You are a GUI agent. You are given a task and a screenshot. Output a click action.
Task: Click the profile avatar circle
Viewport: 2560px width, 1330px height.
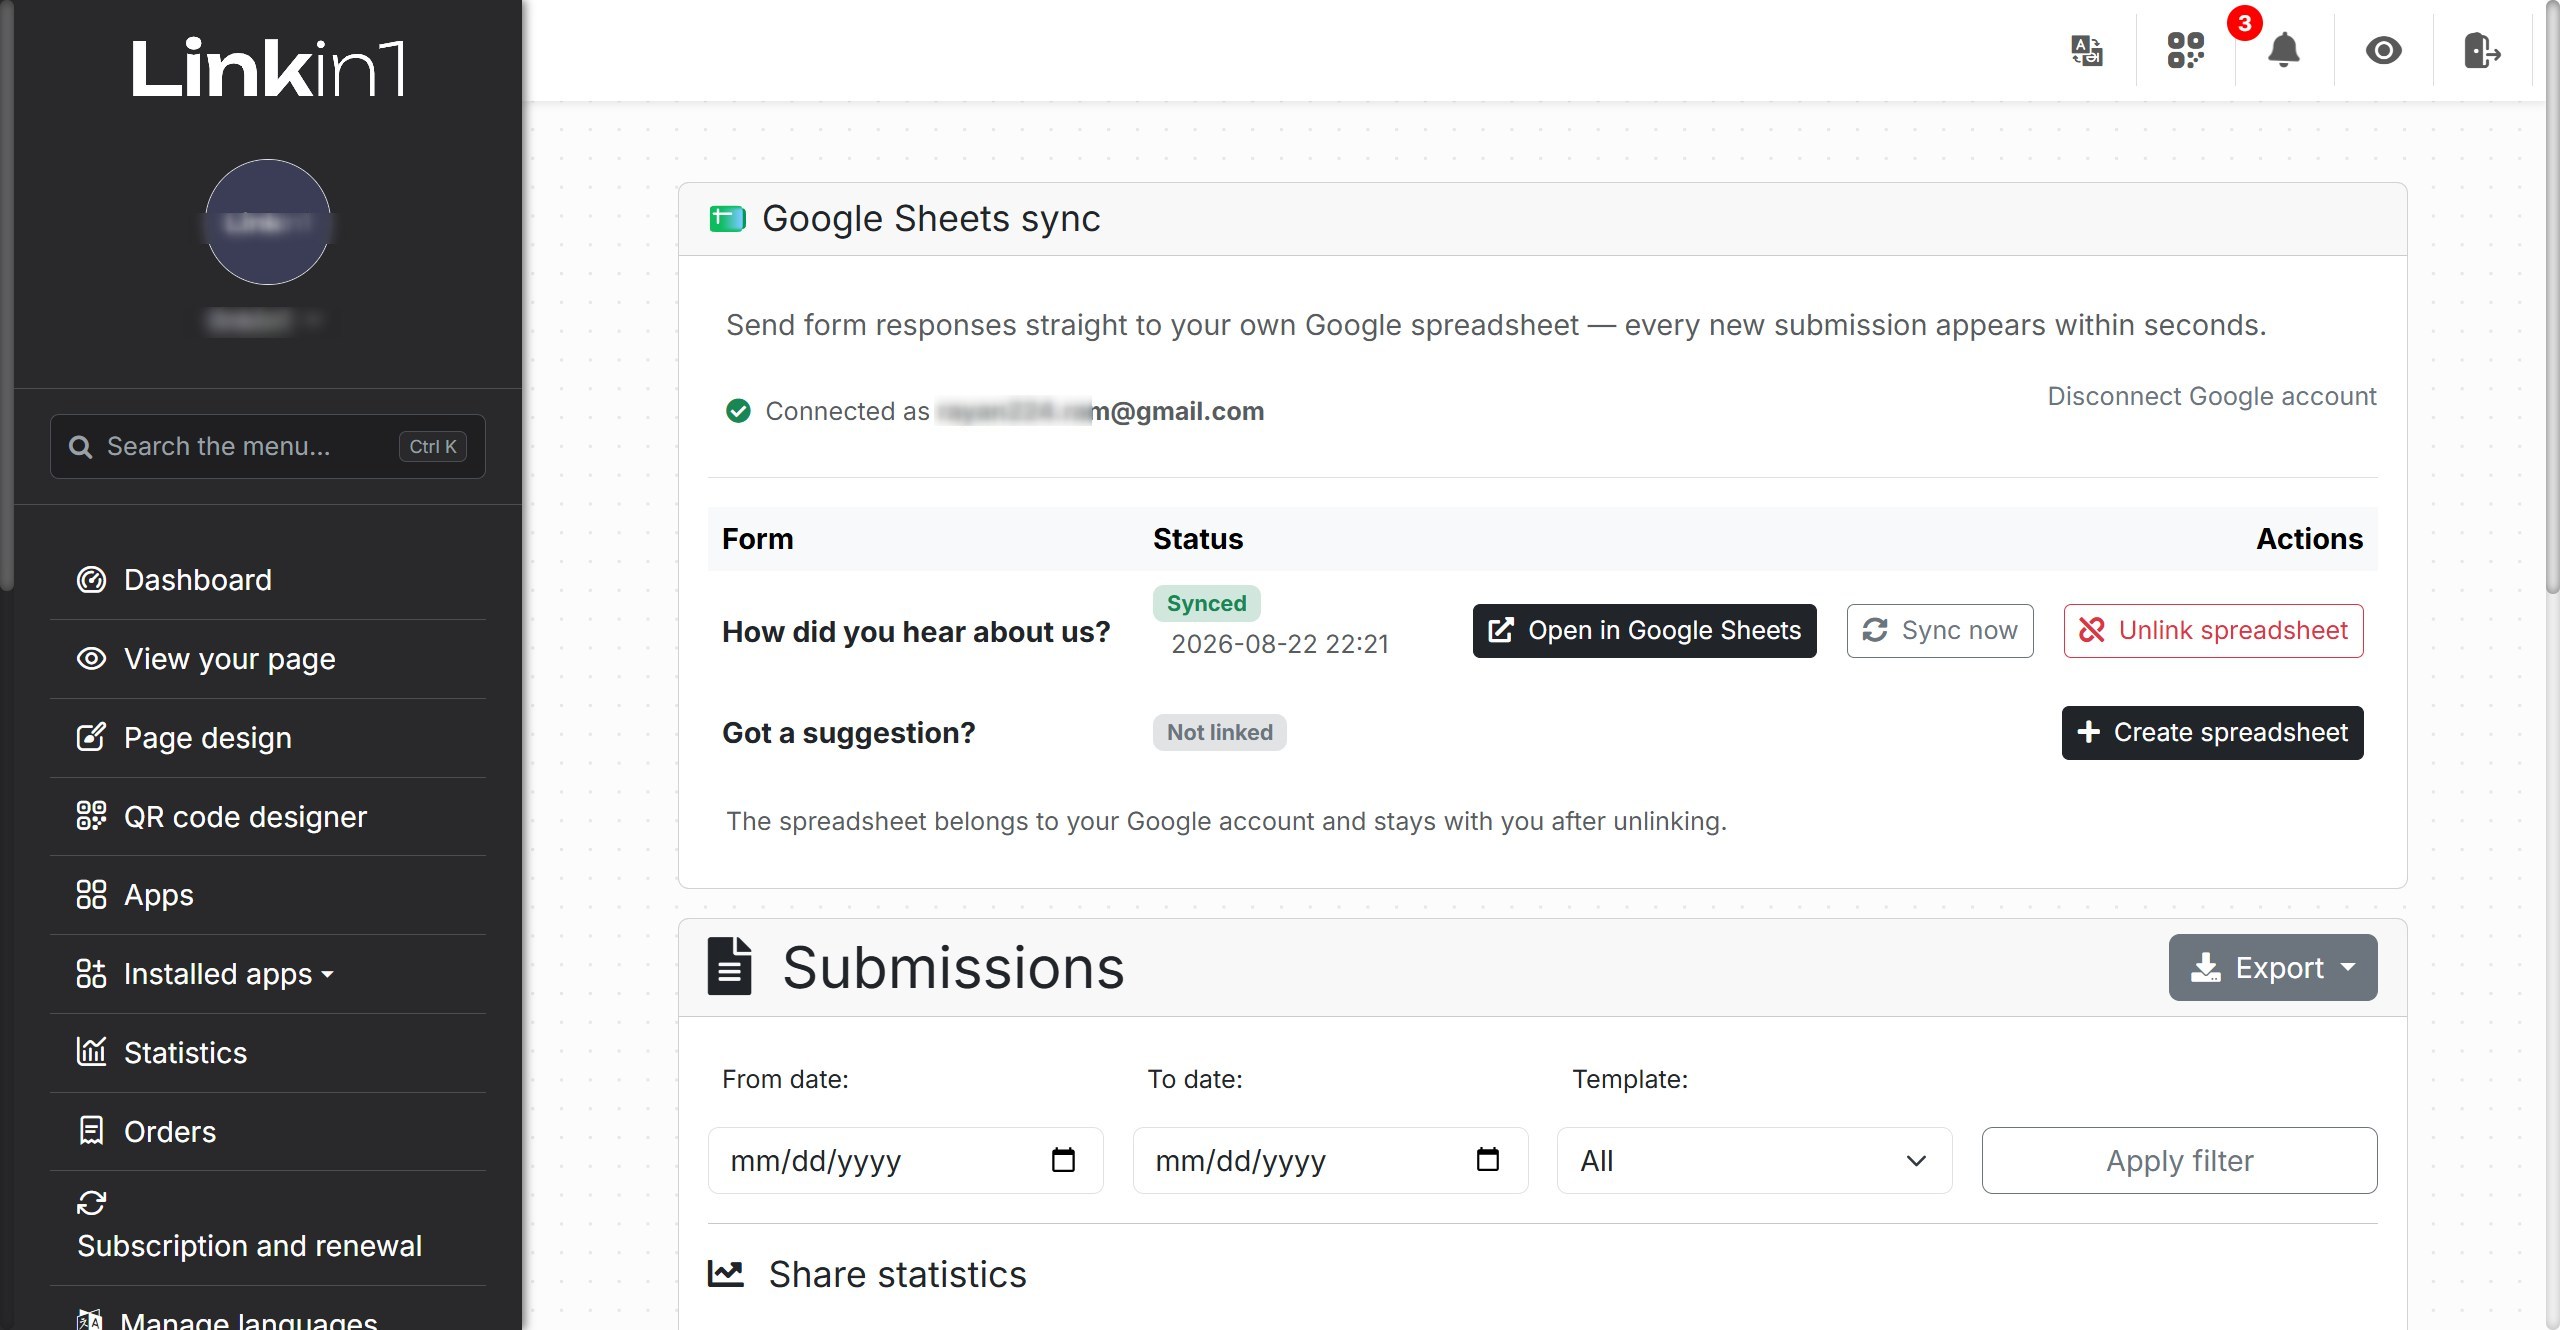pos(268,222)
